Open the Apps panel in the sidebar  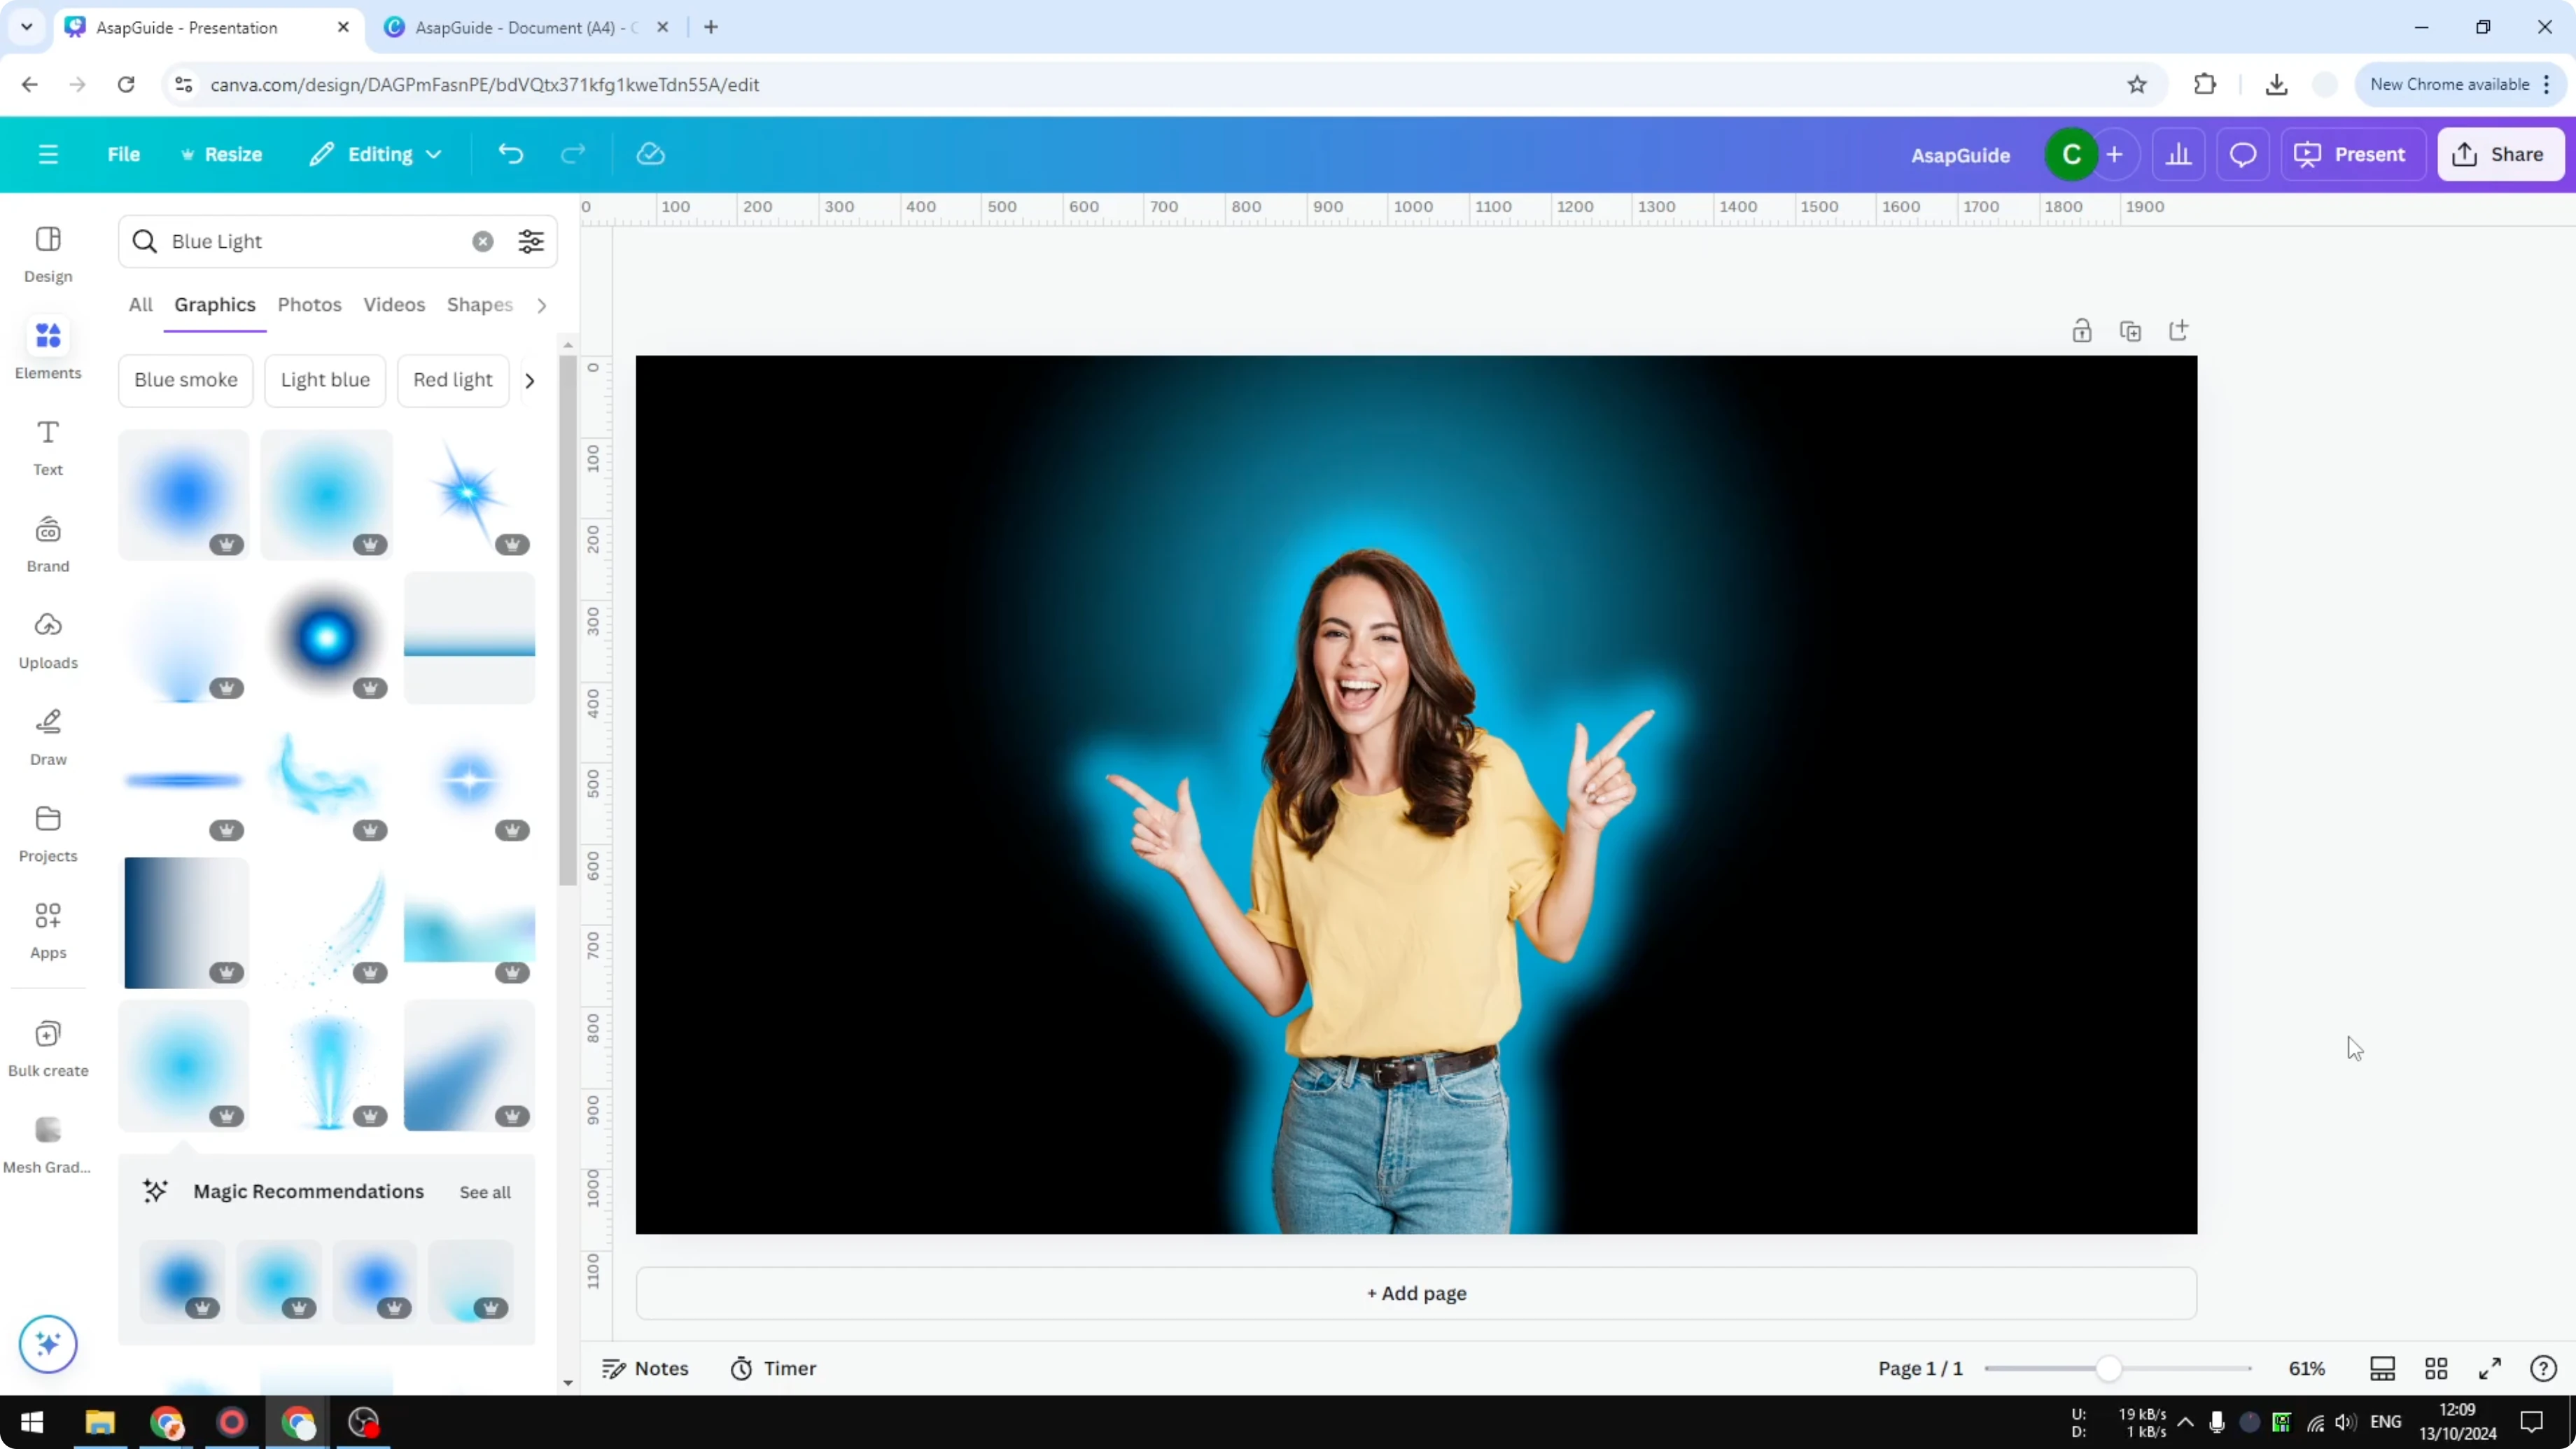click(47, 928)
